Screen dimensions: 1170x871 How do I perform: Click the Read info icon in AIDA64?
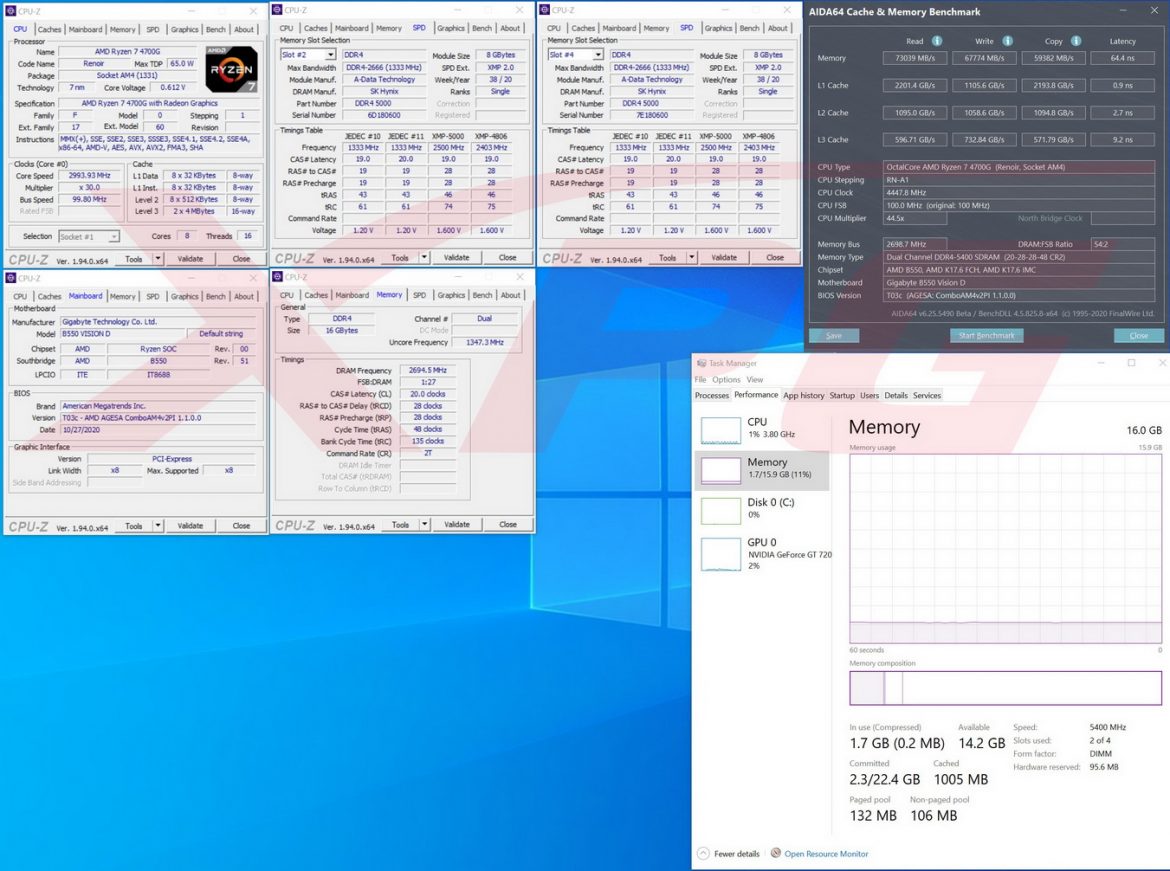pos(936,41)
